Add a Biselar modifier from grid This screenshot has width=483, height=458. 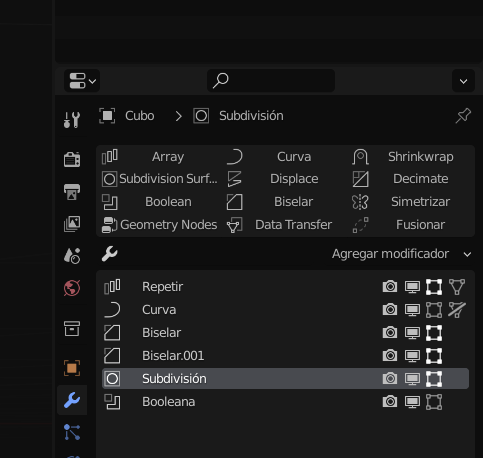pyautogui.click(x=285, y=202)
